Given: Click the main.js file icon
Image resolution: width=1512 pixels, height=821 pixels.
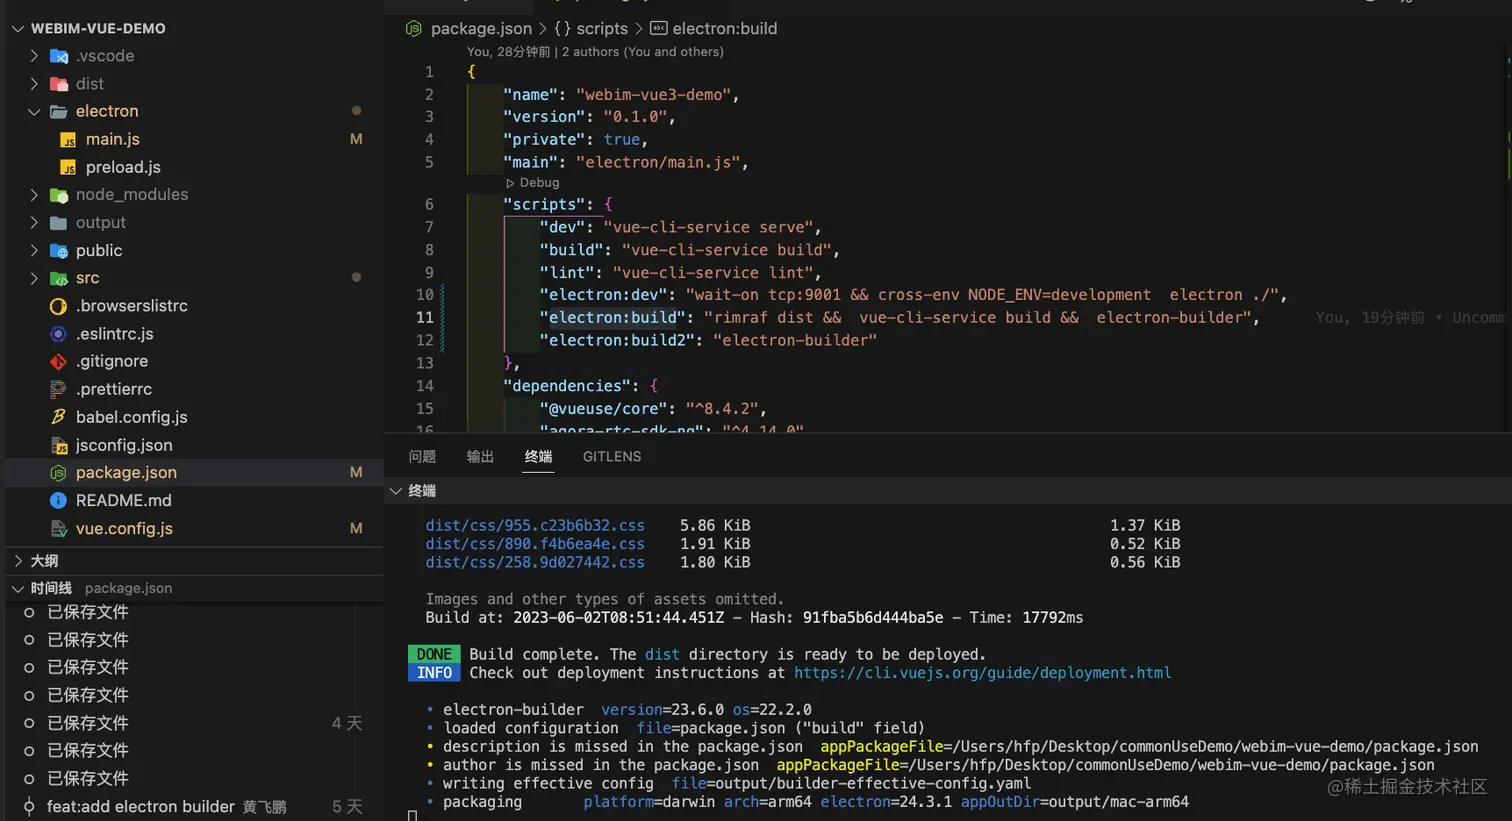Looking at the screenshot, I should point(68,139).
